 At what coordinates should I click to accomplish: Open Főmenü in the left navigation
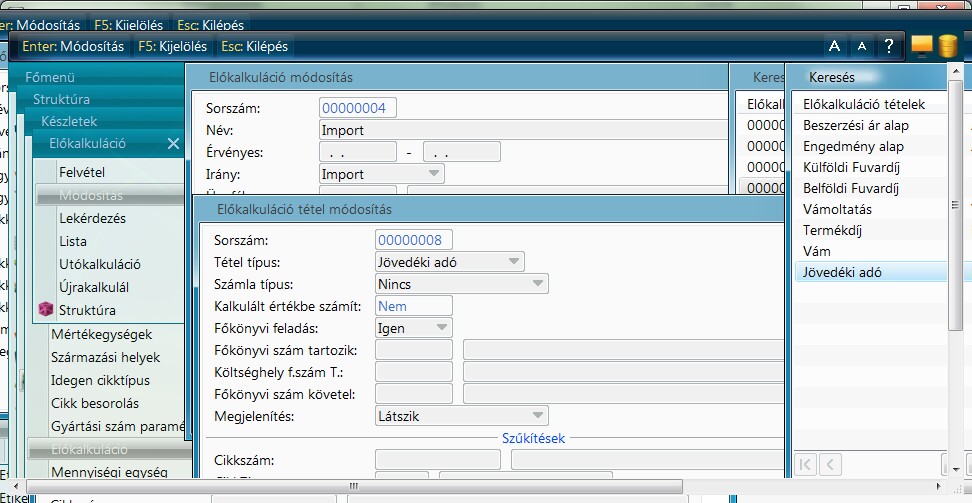[x=50, y=77]
